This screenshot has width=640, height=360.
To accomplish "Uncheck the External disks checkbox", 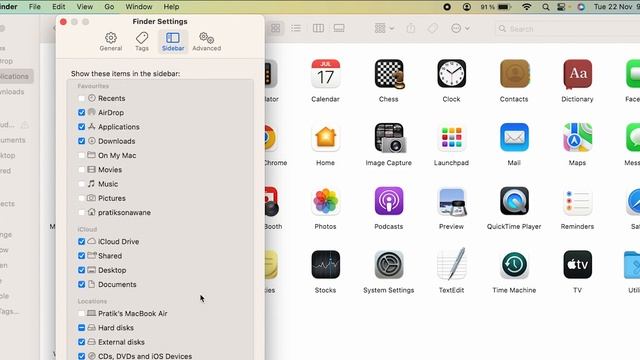I will point(81,342).
